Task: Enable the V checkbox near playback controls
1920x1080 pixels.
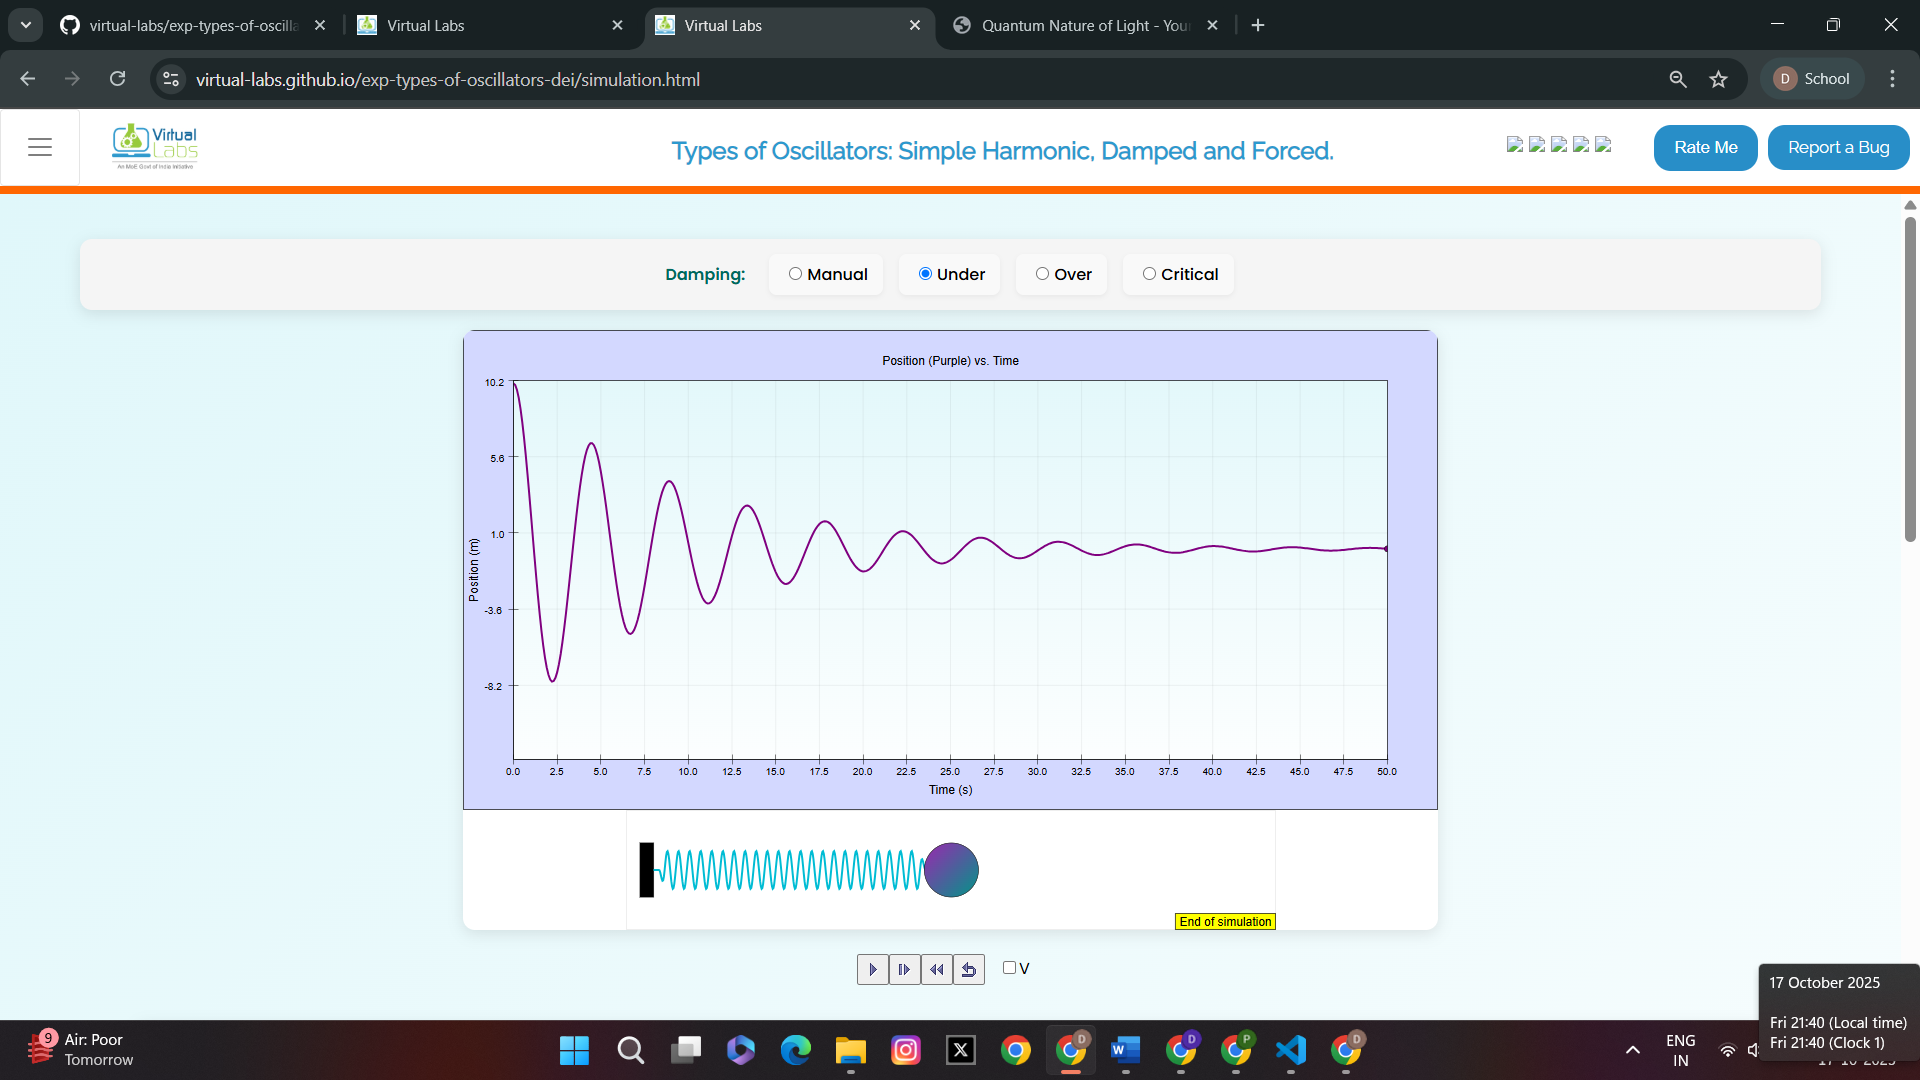Action: [1010, 967]
